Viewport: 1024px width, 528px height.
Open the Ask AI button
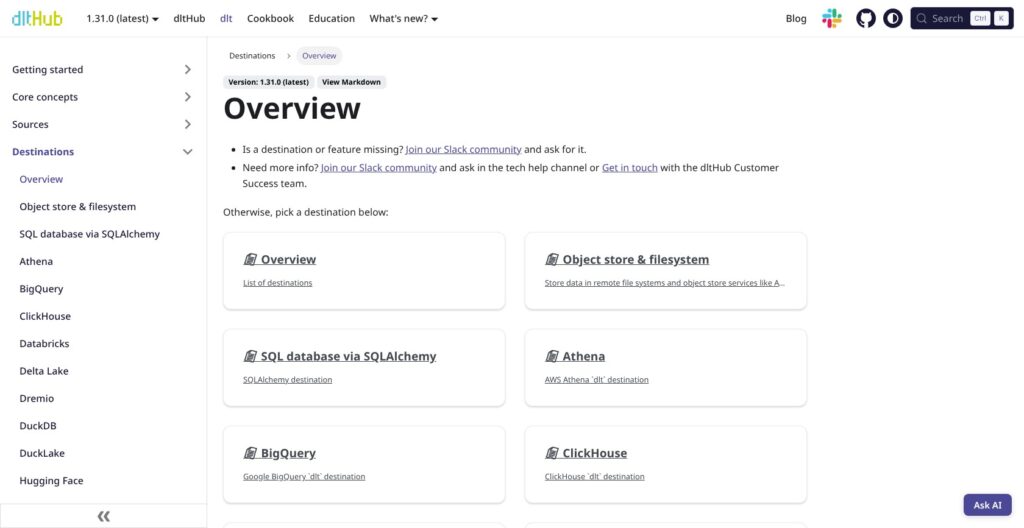pos(987,505)
